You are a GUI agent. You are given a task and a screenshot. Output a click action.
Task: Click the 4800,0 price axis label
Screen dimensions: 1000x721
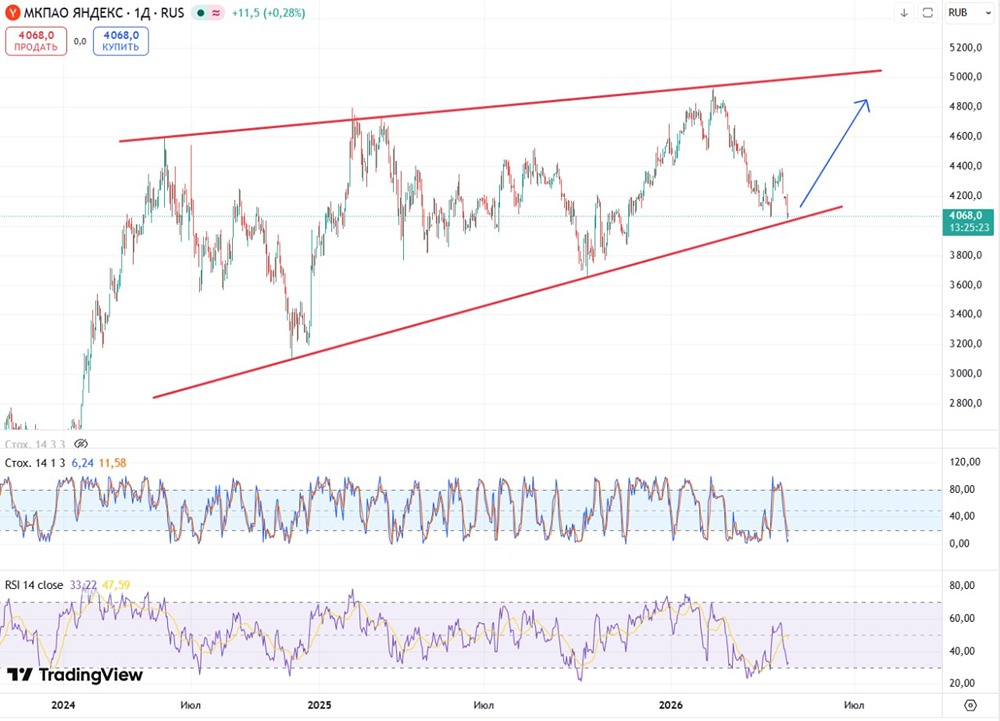click(965, 106)
